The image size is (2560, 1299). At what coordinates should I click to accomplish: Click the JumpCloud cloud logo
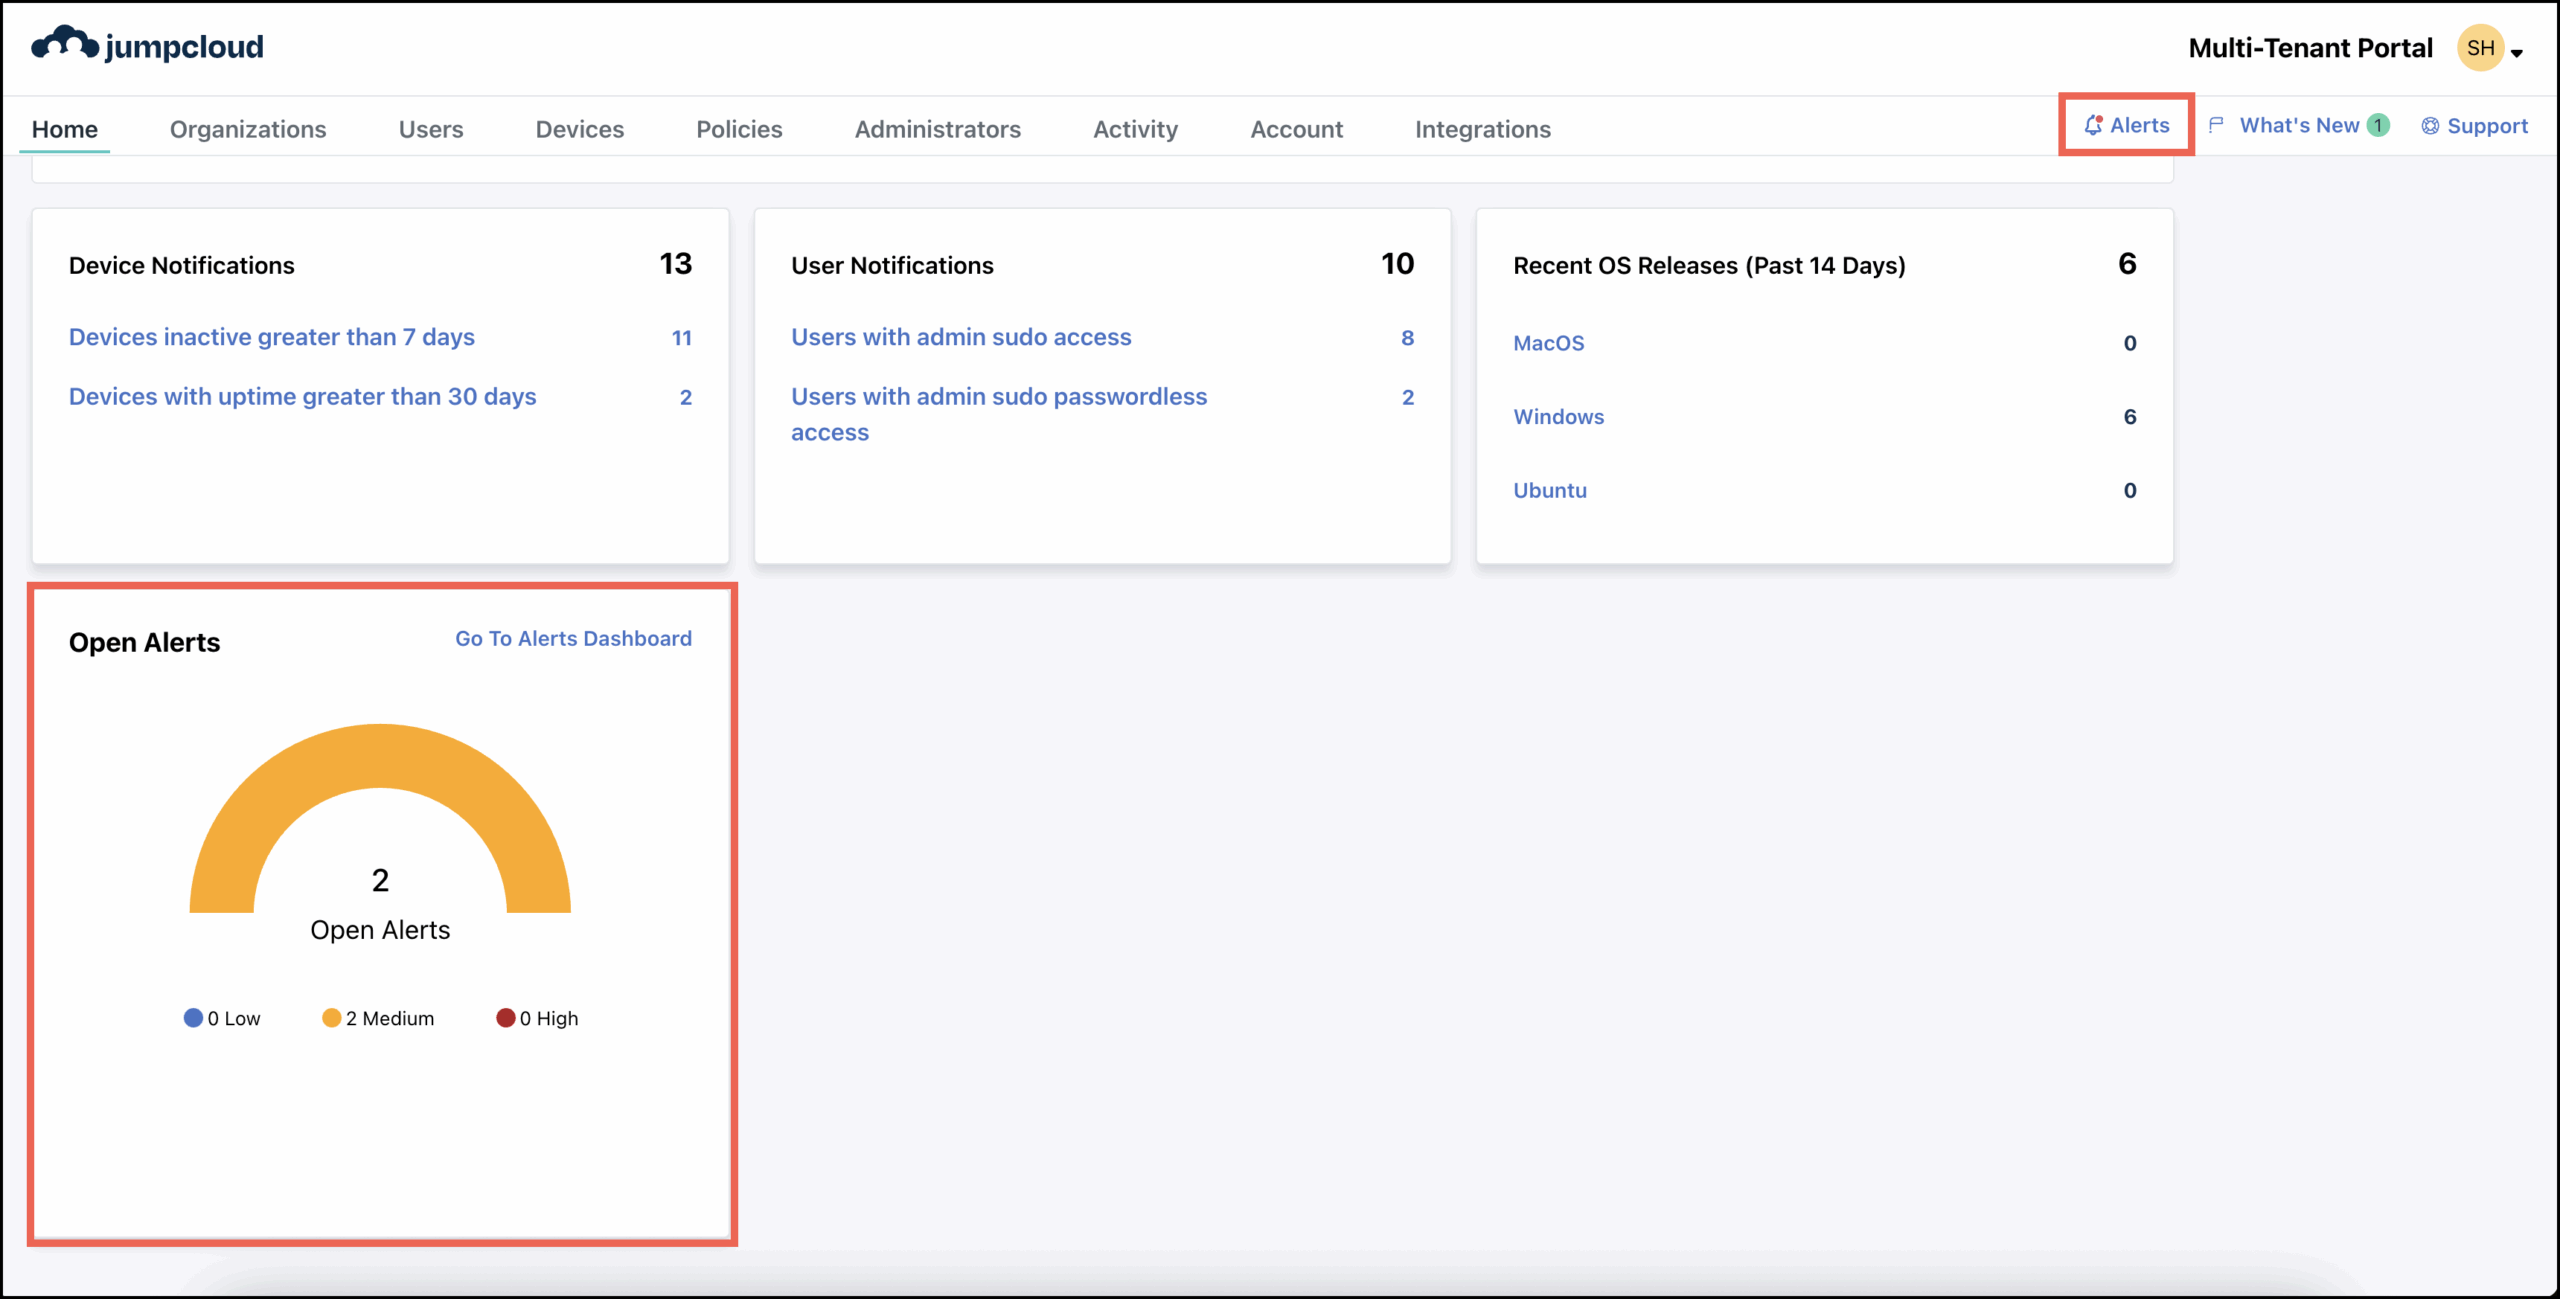coord(64,42)
